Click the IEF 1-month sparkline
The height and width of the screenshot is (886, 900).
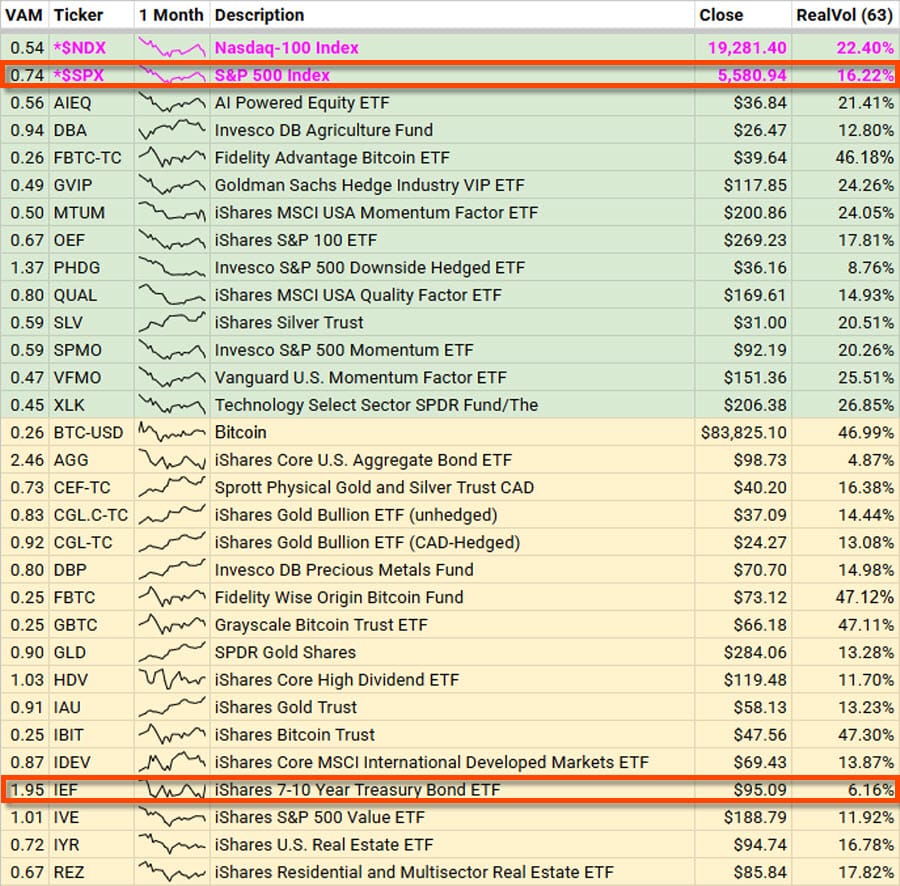[x=171, y=790]
